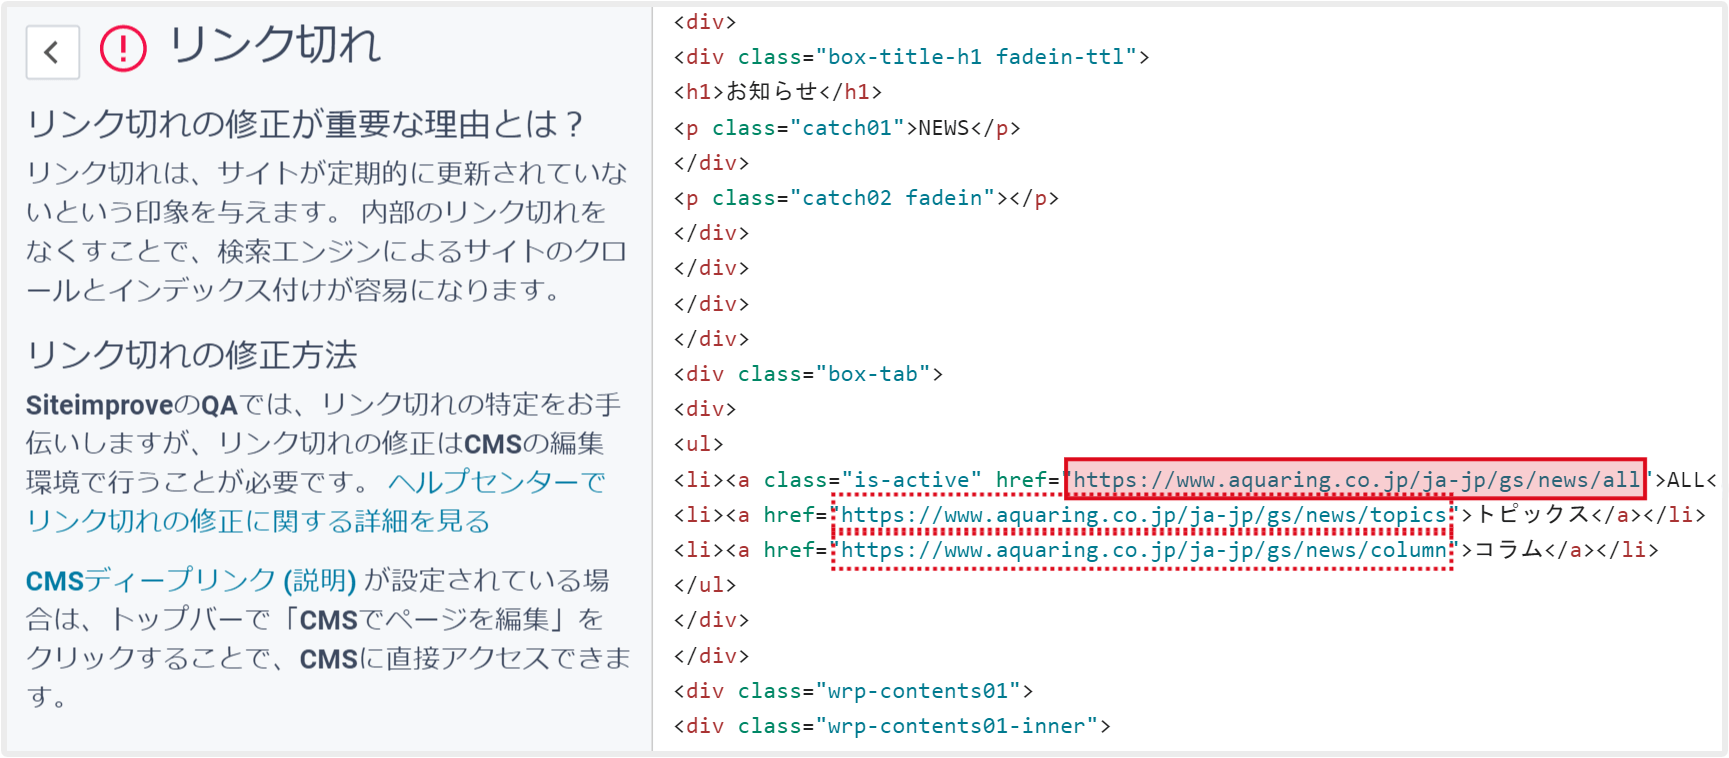The image size is (1729, 758).
Task: Select the catch02 fadein paragraph line
Action: [865, 198]
